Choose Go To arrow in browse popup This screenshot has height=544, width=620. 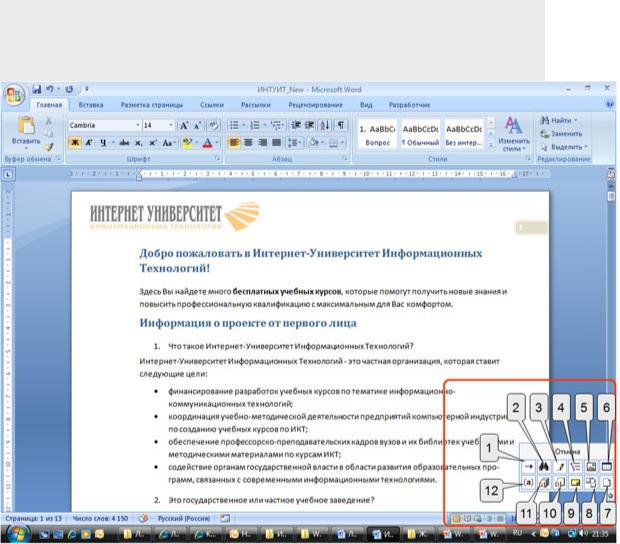pos(528,467)
